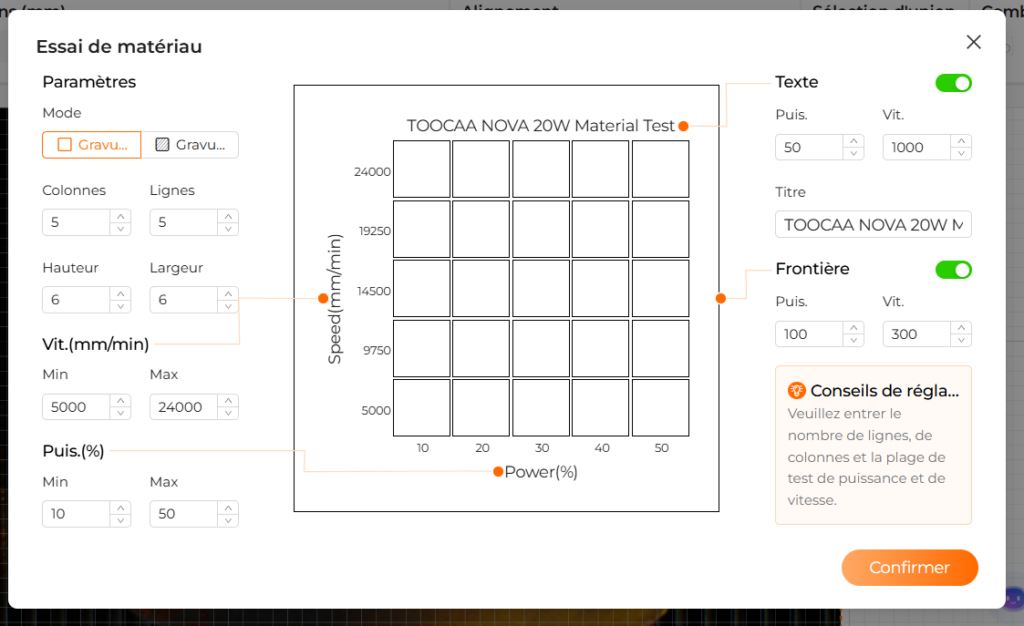1024x626 pixels.
Task: Click the 14500 speed label in preview
Action: 374,291
